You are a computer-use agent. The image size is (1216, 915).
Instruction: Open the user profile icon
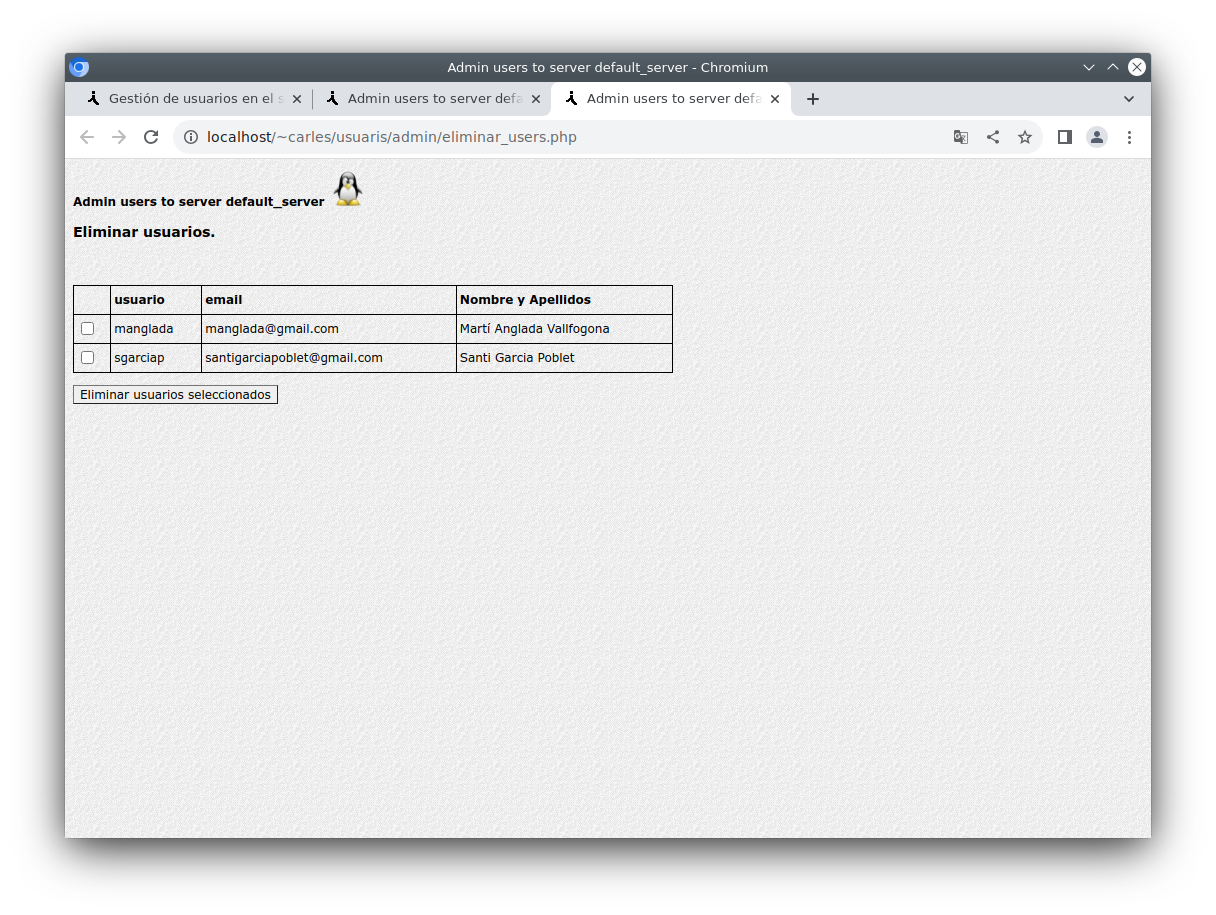pos(1097,137)
